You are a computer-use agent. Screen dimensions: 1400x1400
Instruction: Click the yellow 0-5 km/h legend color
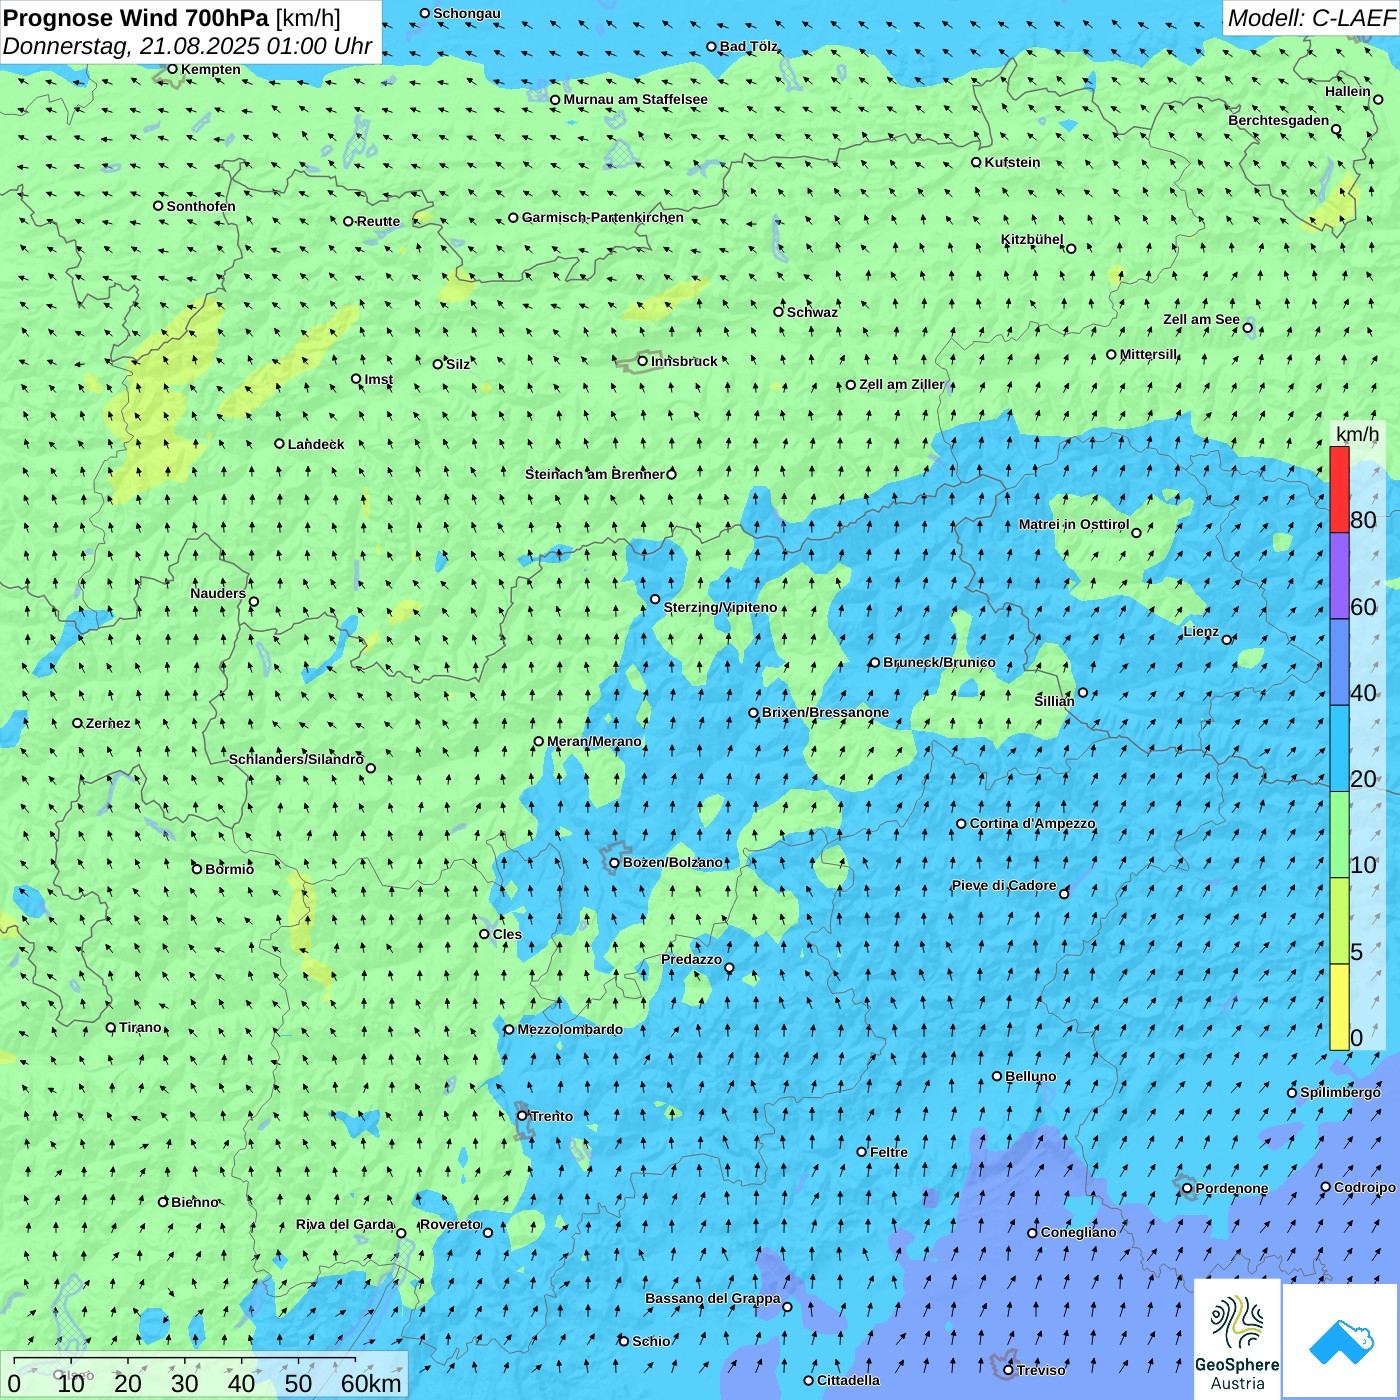pos(1339,1007)
